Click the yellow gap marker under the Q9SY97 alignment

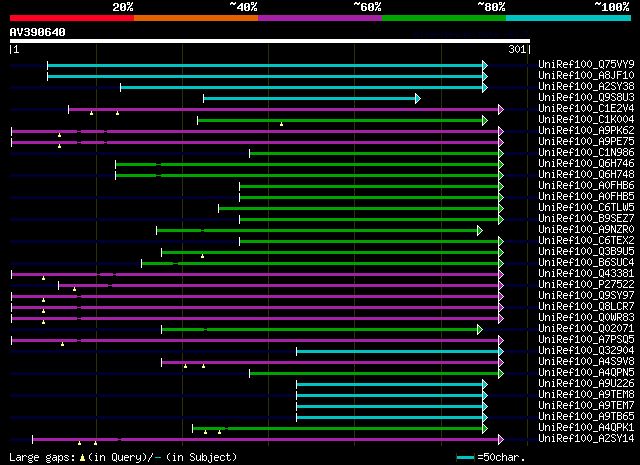click(x=43, y=300)
